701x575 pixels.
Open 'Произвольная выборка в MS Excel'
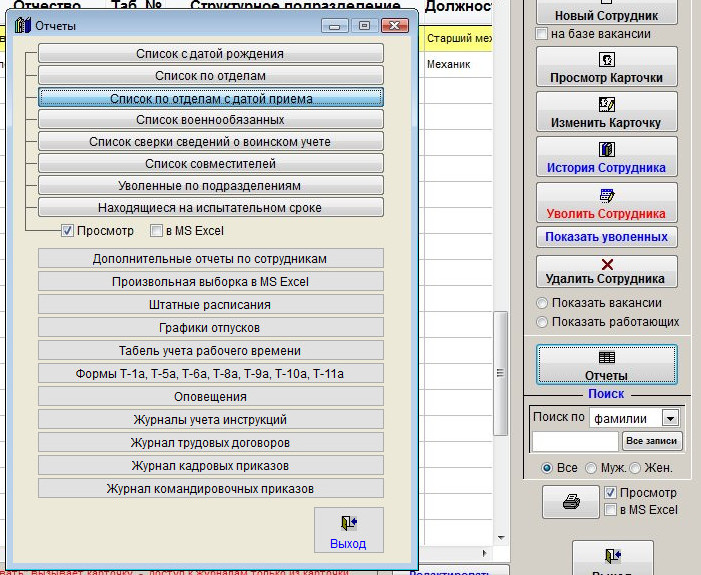pyautogui.click(x=211, y=281)
